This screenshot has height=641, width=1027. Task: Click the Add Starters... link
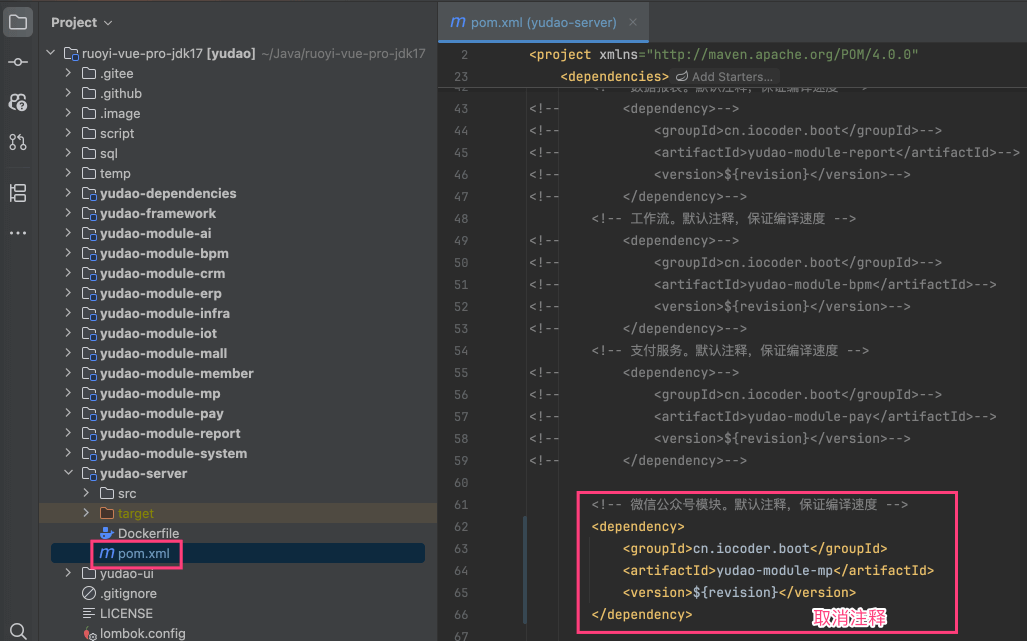tap(732, 76)
